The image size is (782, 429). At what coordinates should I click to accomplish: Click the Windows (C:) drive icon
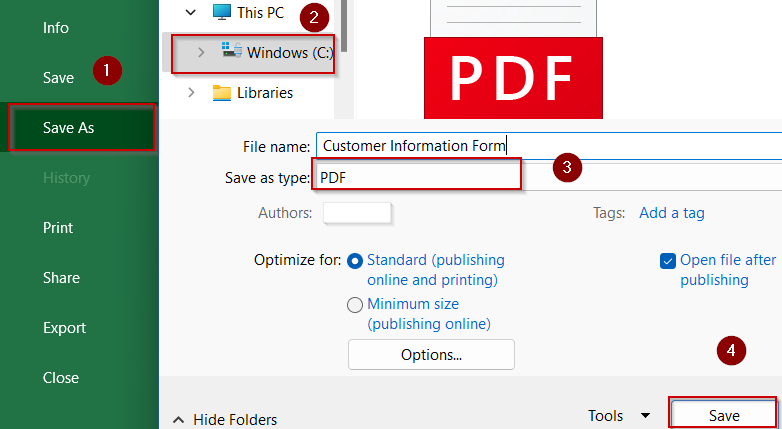point(232,50)
